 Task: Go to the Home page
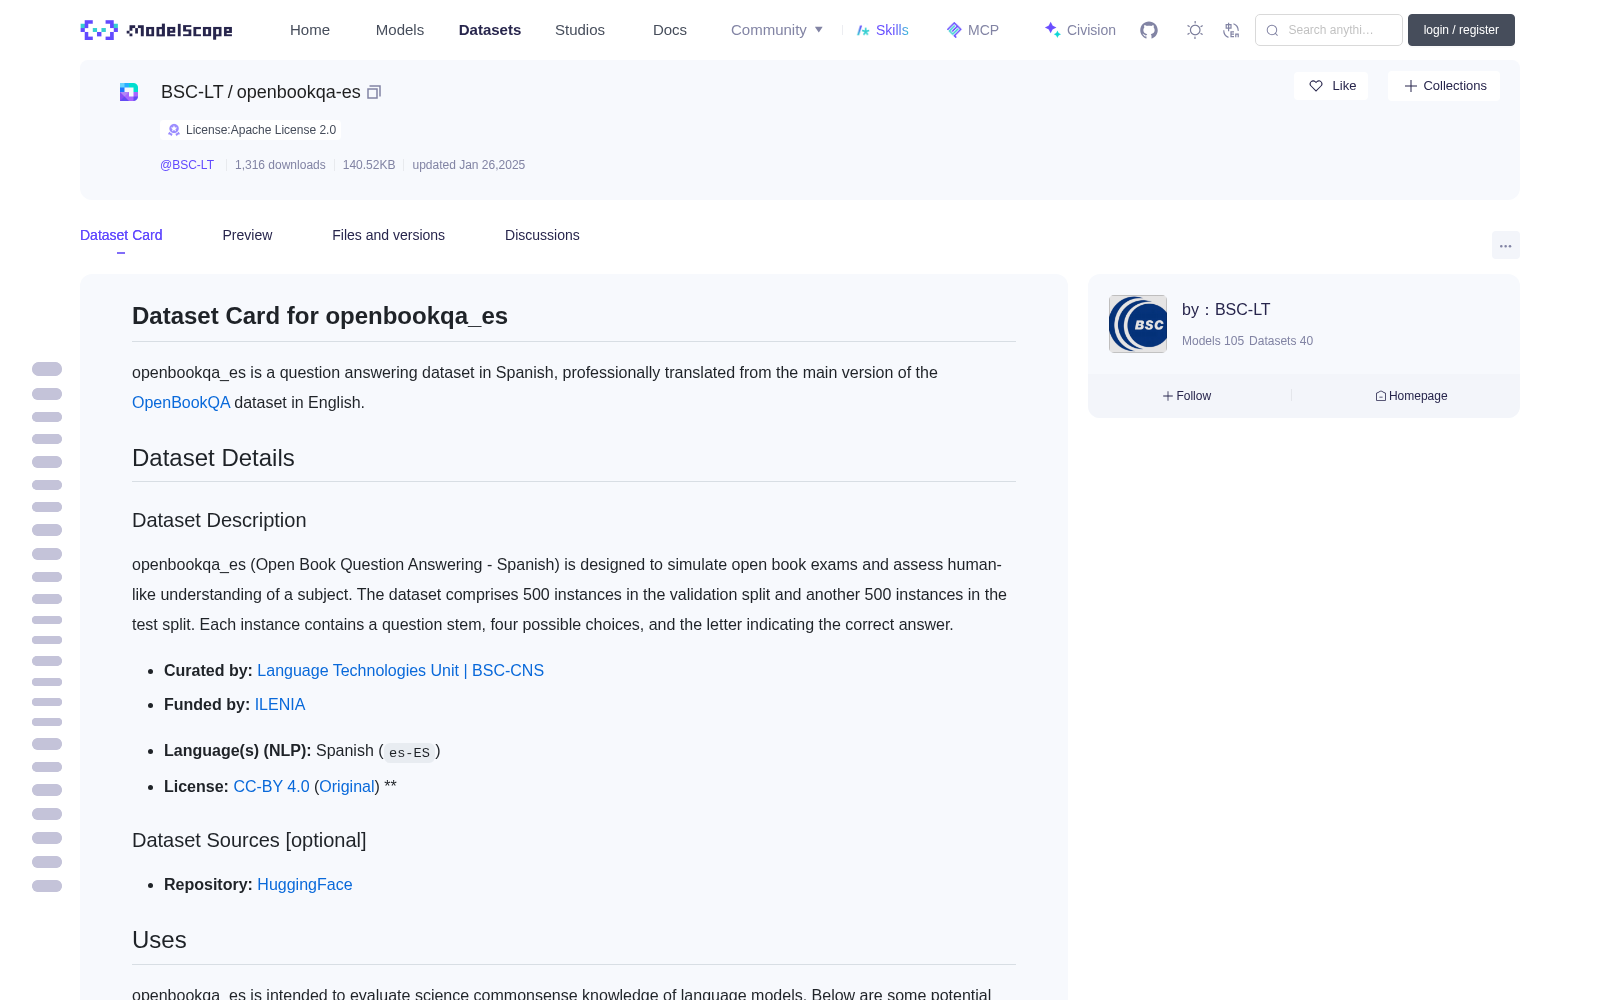310,30
